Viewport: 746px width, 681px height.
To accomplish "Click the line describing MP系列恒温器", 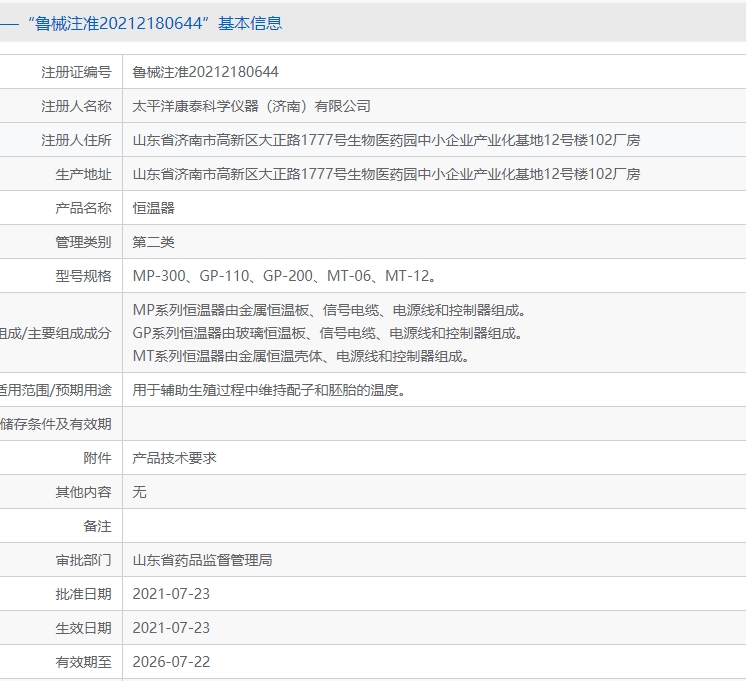I will pyautogui.click(x=329, y=310).
